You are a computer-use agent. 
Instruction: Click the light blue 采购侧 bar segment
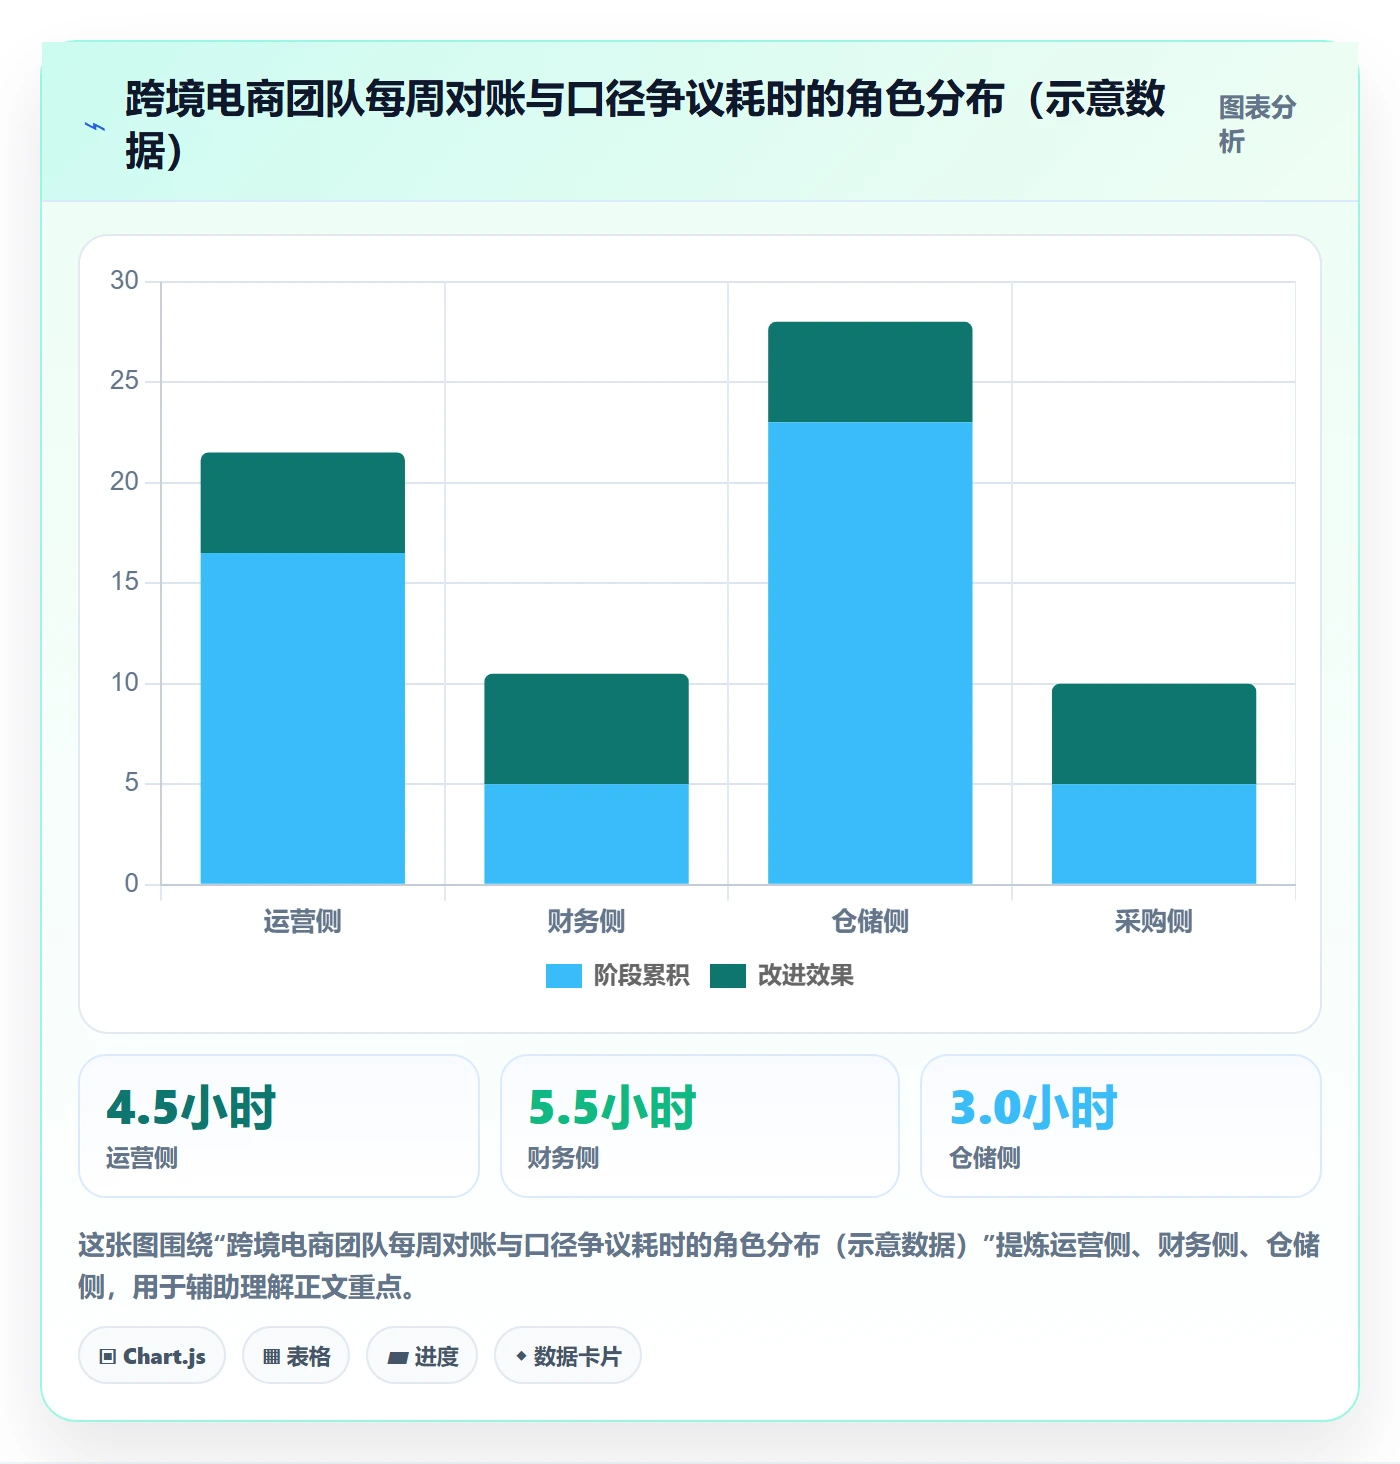tap(1154, 834)
